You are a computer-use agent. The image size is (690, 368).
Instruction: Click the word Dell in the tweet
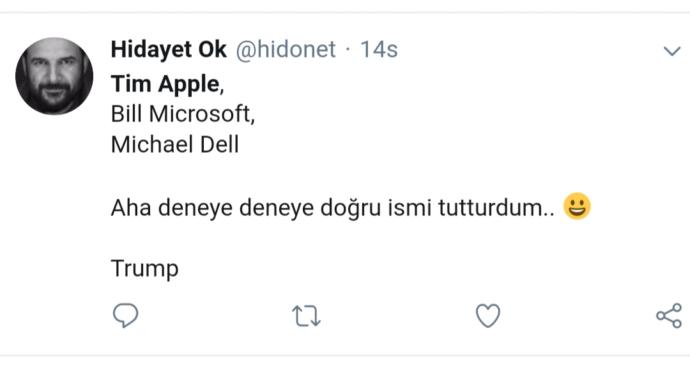220,144
